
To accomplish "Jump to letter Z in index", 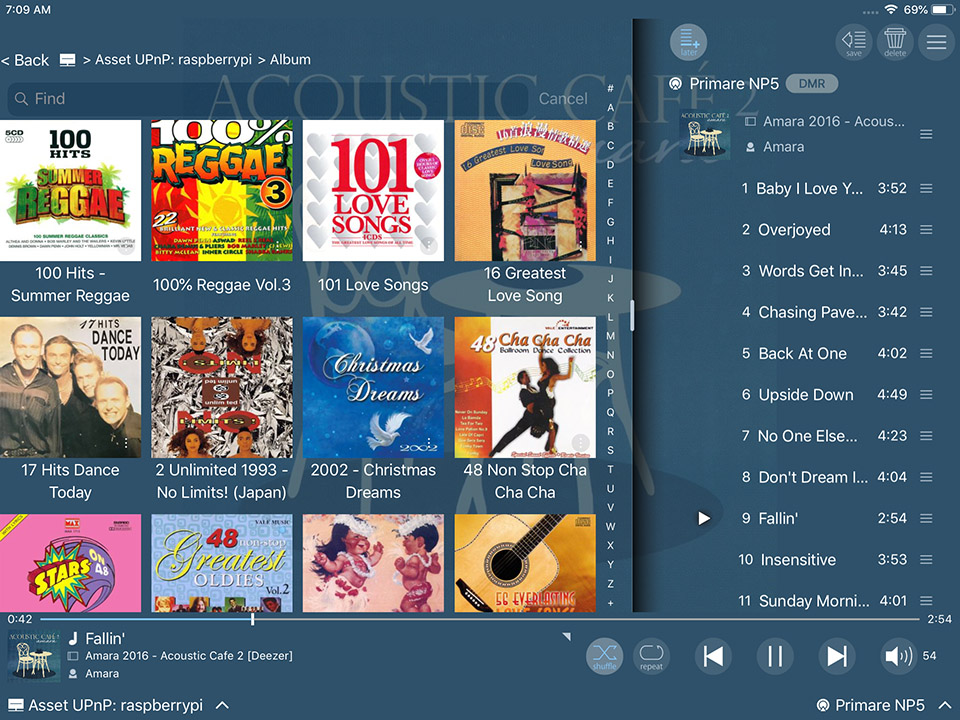I will [610, 584].
